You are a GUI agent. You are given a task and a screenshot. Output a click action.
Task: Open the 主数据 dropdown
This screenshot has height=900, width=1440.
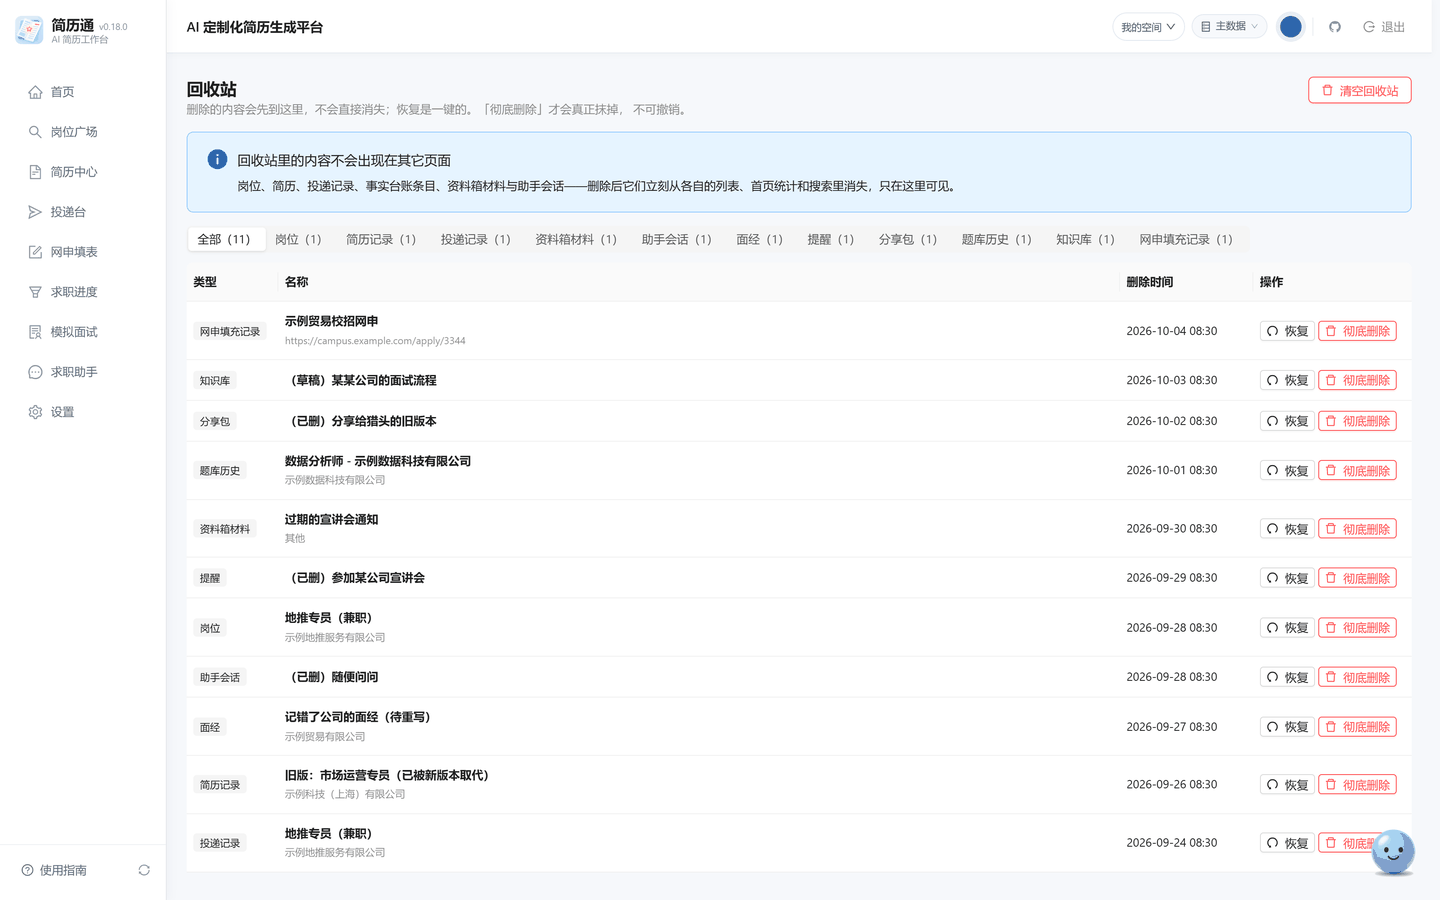tap(1229, 26)
